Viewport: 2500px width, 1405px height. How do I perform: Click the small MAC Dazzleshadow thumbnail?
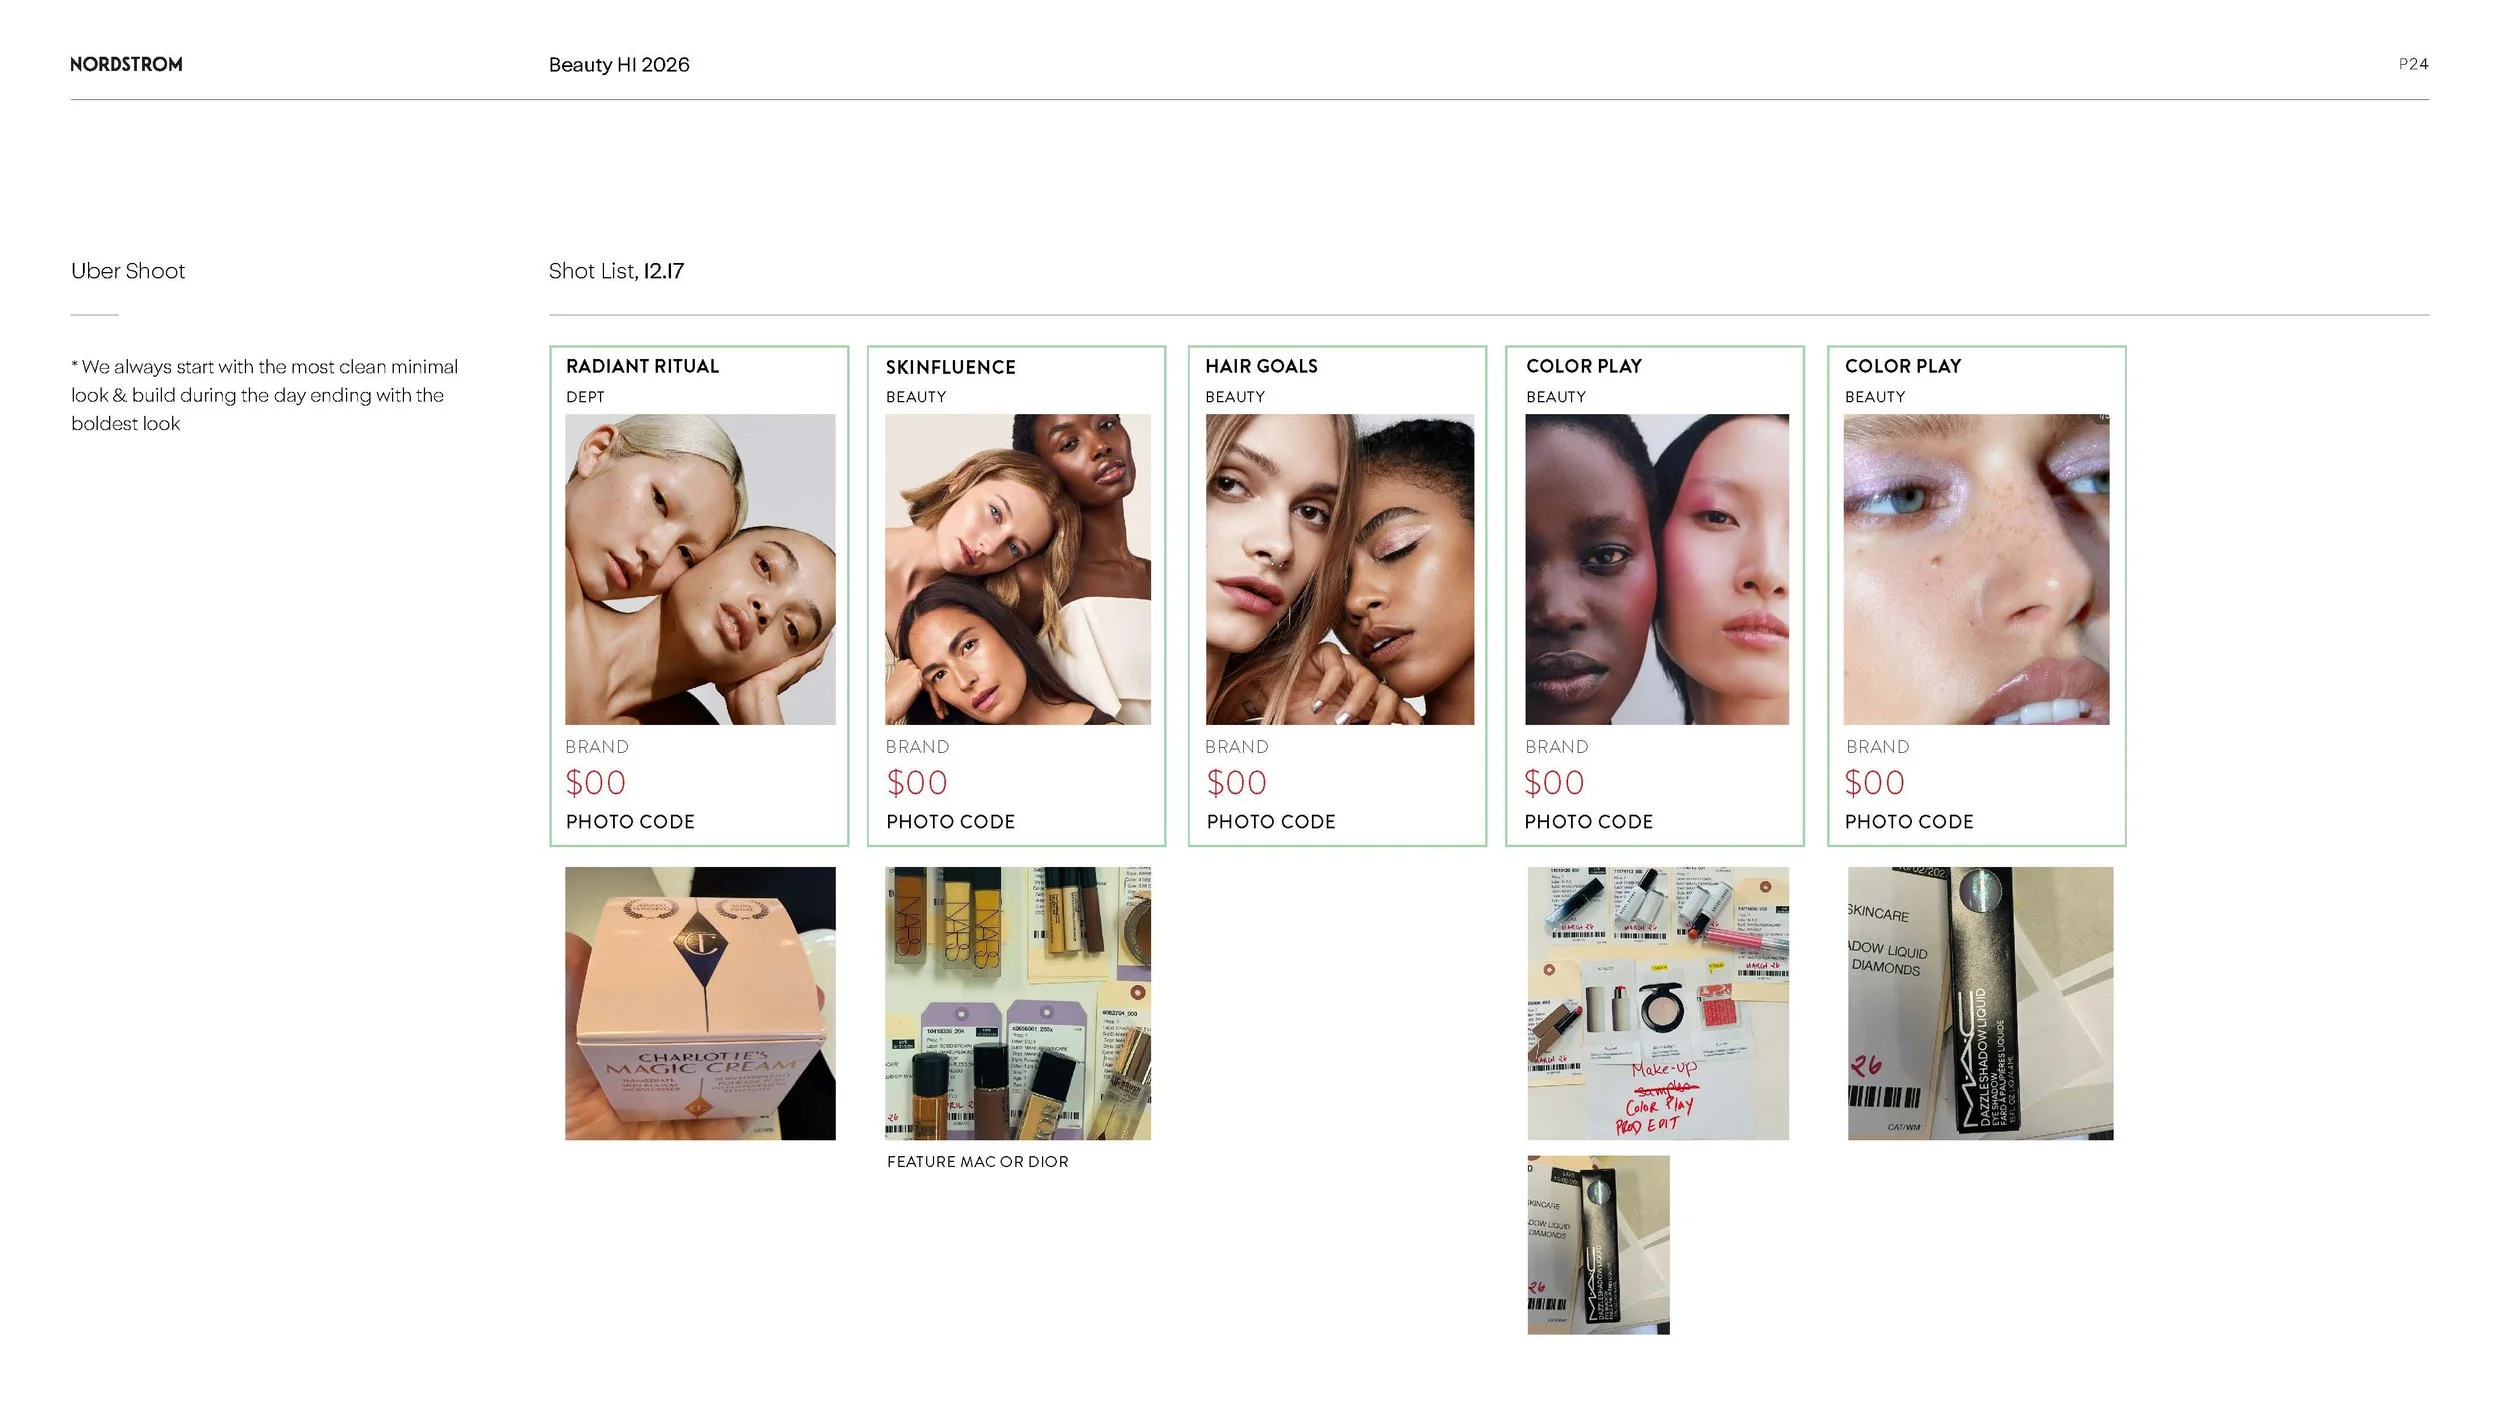(x=1598, y=1244)
